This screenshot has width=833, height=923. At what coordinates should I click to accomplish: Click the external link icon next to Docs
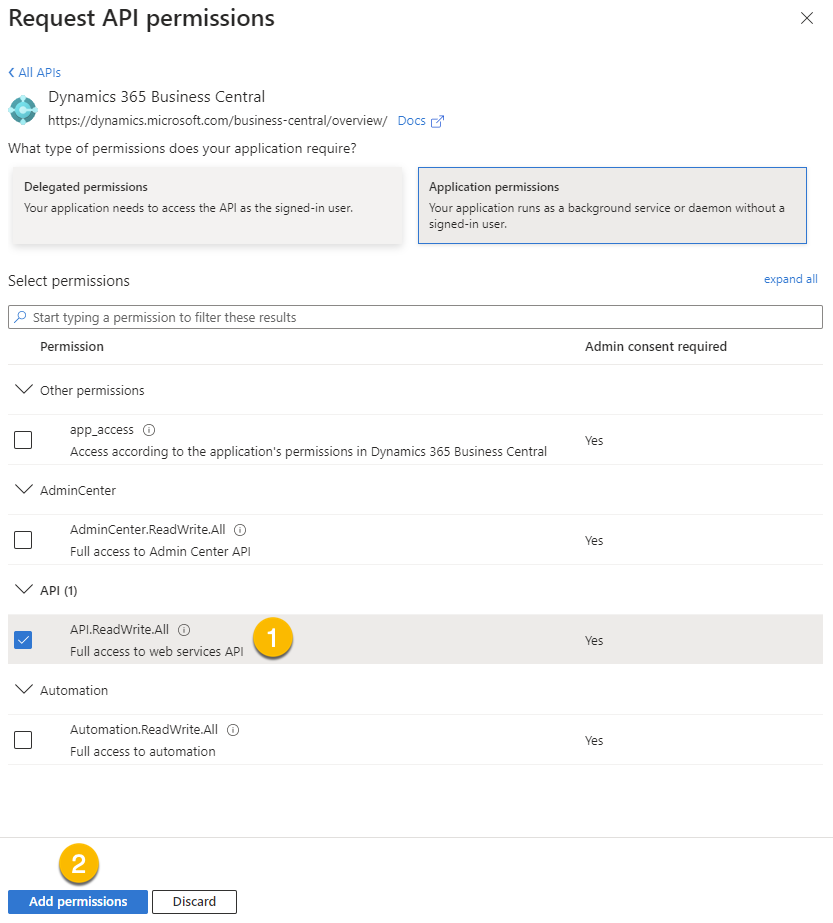click(x=437, y=121)
